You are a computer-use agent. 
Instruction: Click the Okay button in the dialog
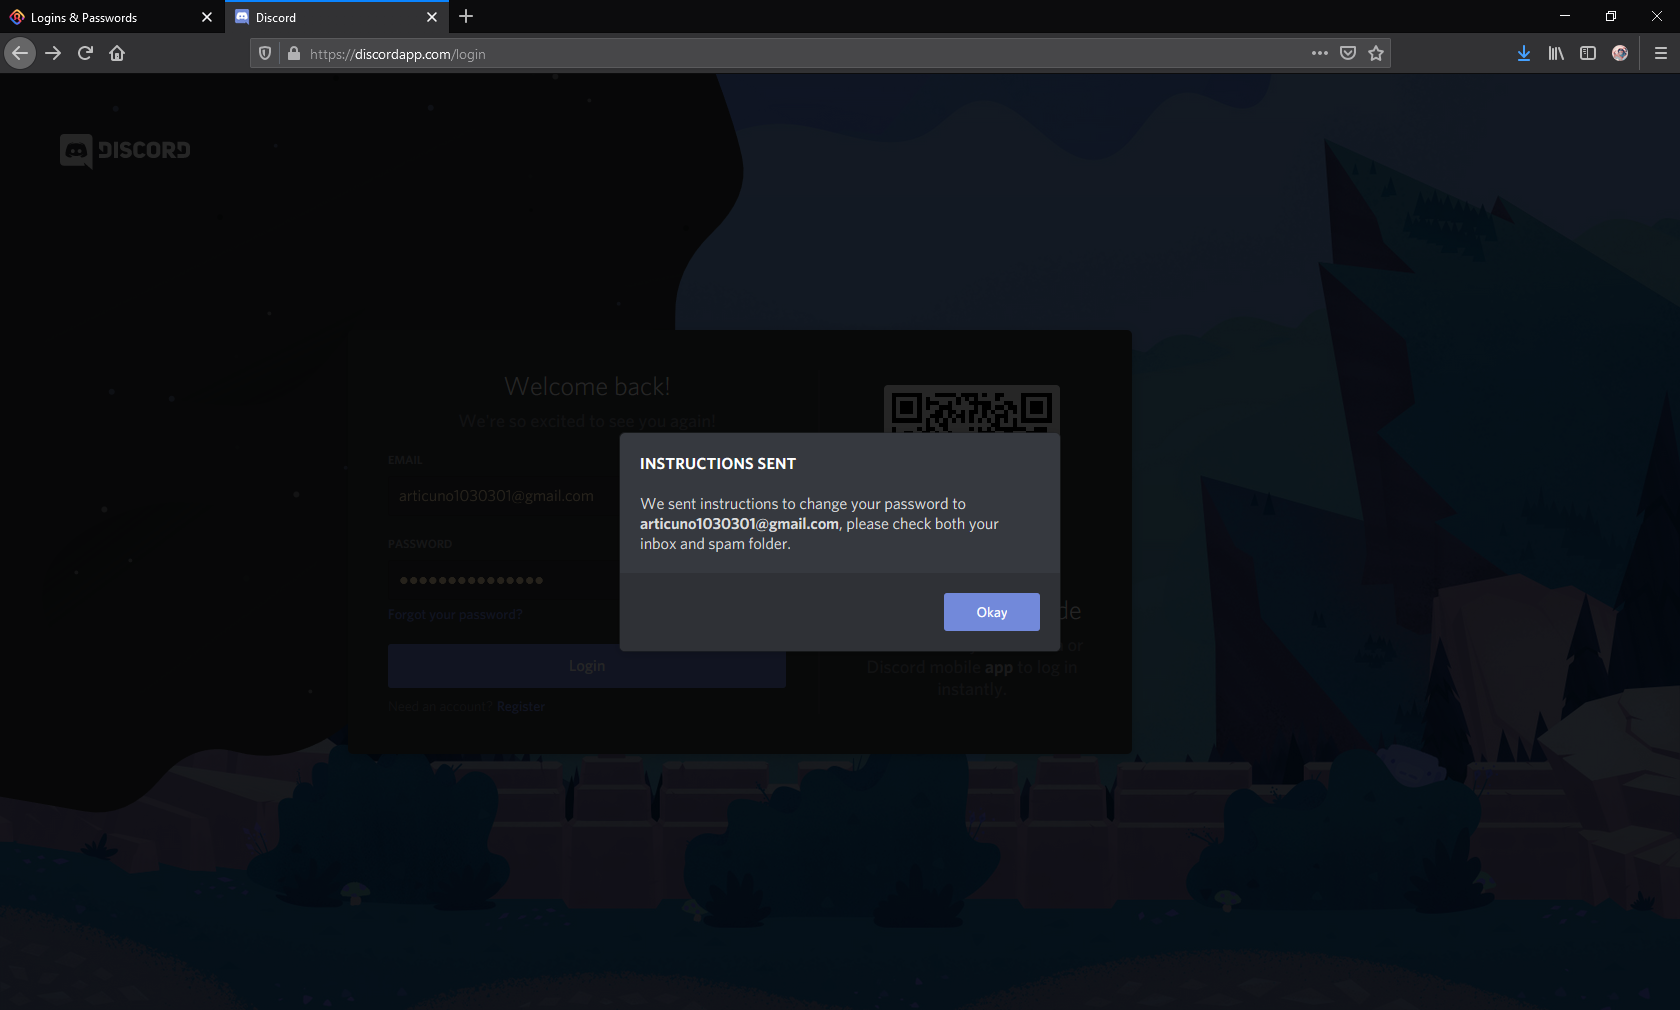point(991,612)
